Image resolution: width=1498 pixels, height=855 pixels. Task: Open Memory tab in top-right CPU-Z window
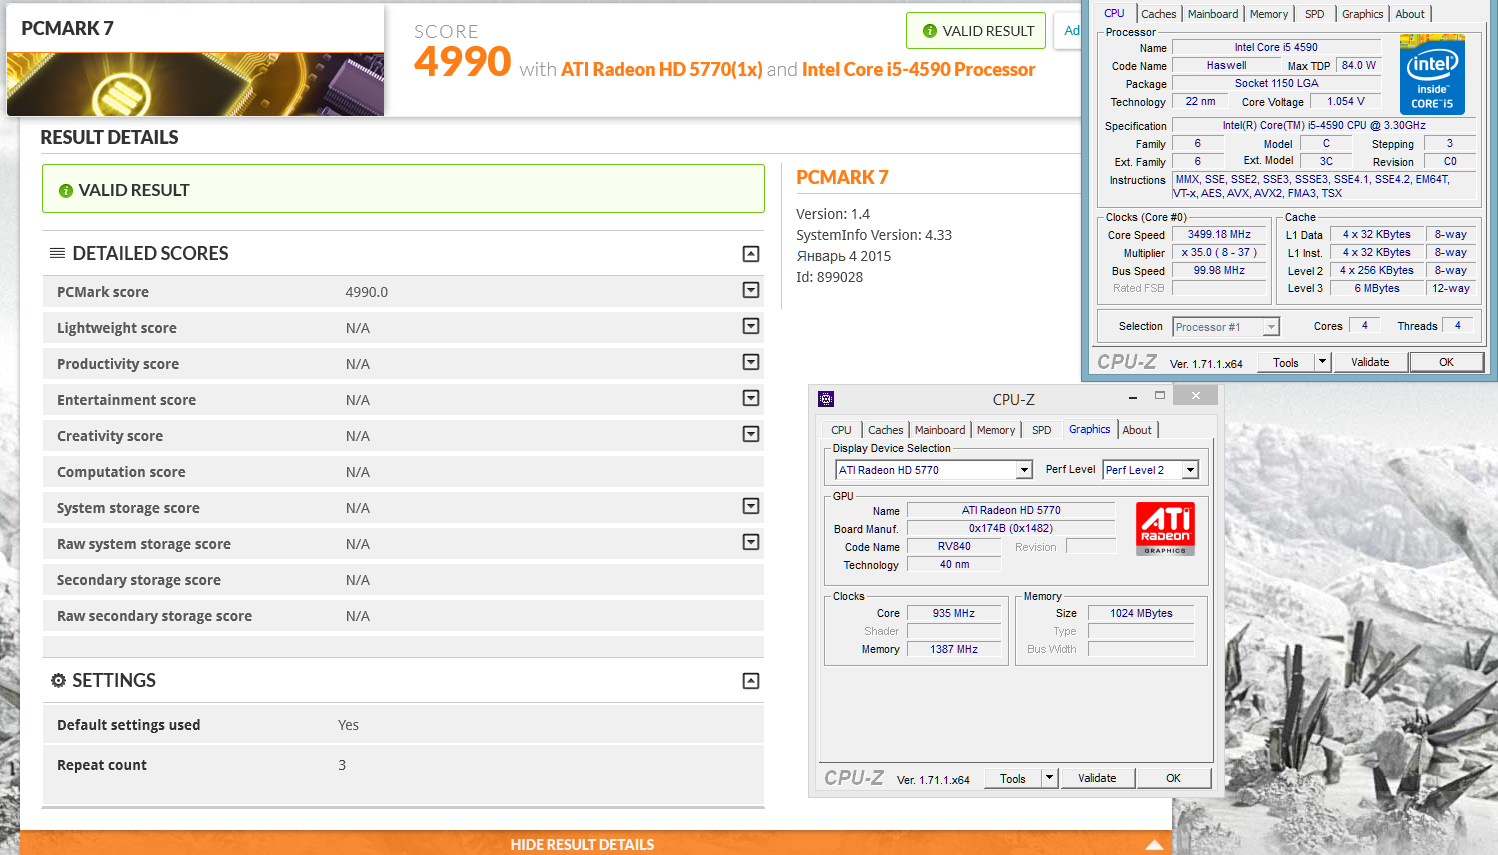coord(1269,14)
